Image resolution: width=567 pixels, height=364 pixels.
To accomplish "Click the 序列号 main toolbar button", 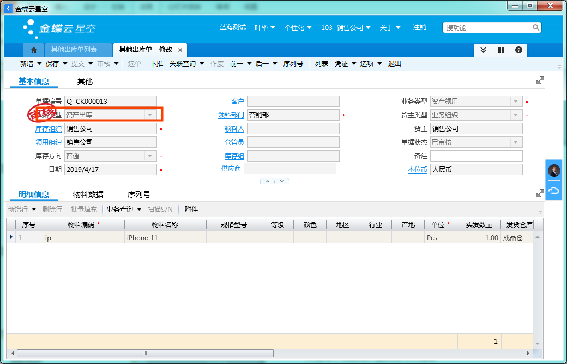I will pyautogui.click(x=293, y=64).
